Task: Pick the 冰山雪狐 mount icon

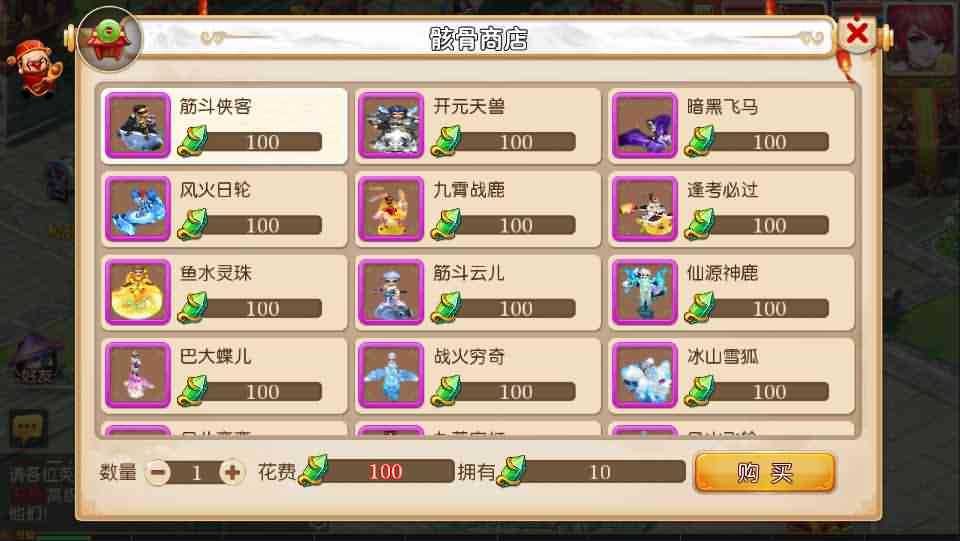Action: click(644, 375)
